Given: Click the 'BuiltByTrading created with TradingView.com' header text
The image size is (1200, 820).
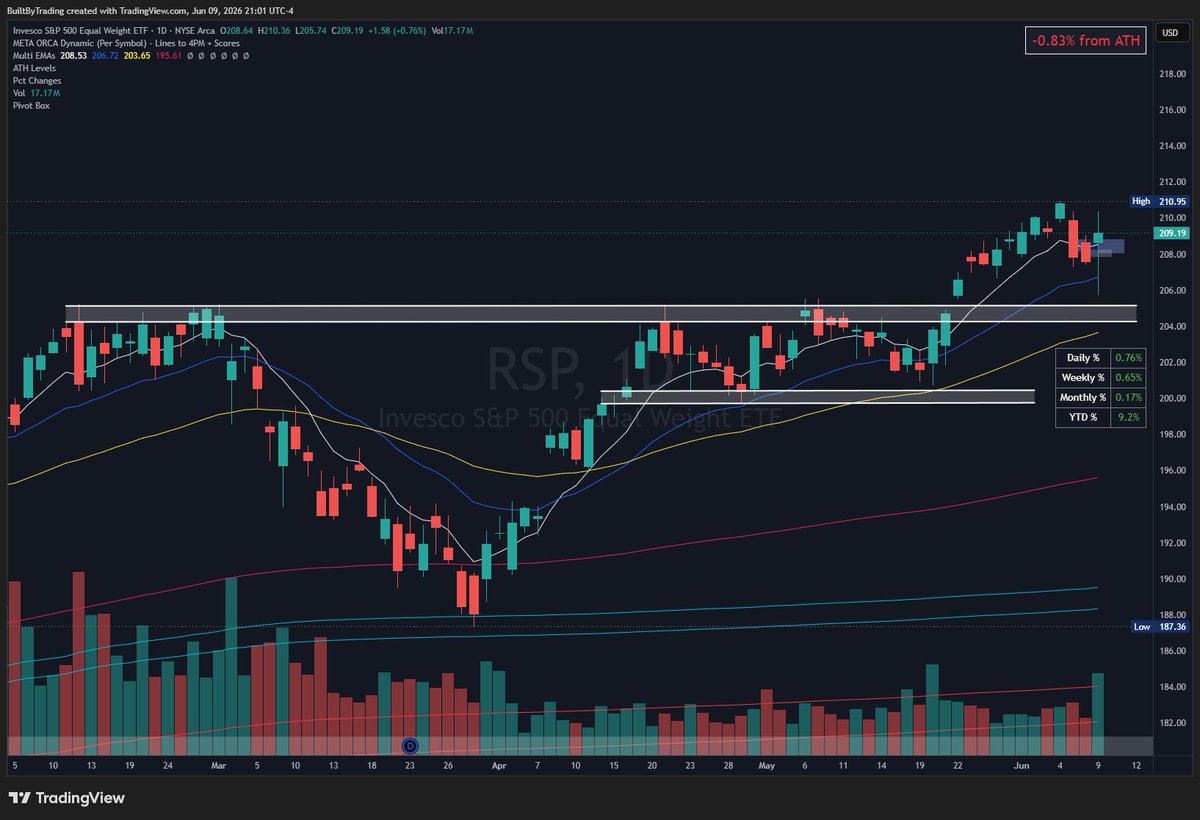Looking at the screenshot, I should pyautogui.click(x=96, y=10).
